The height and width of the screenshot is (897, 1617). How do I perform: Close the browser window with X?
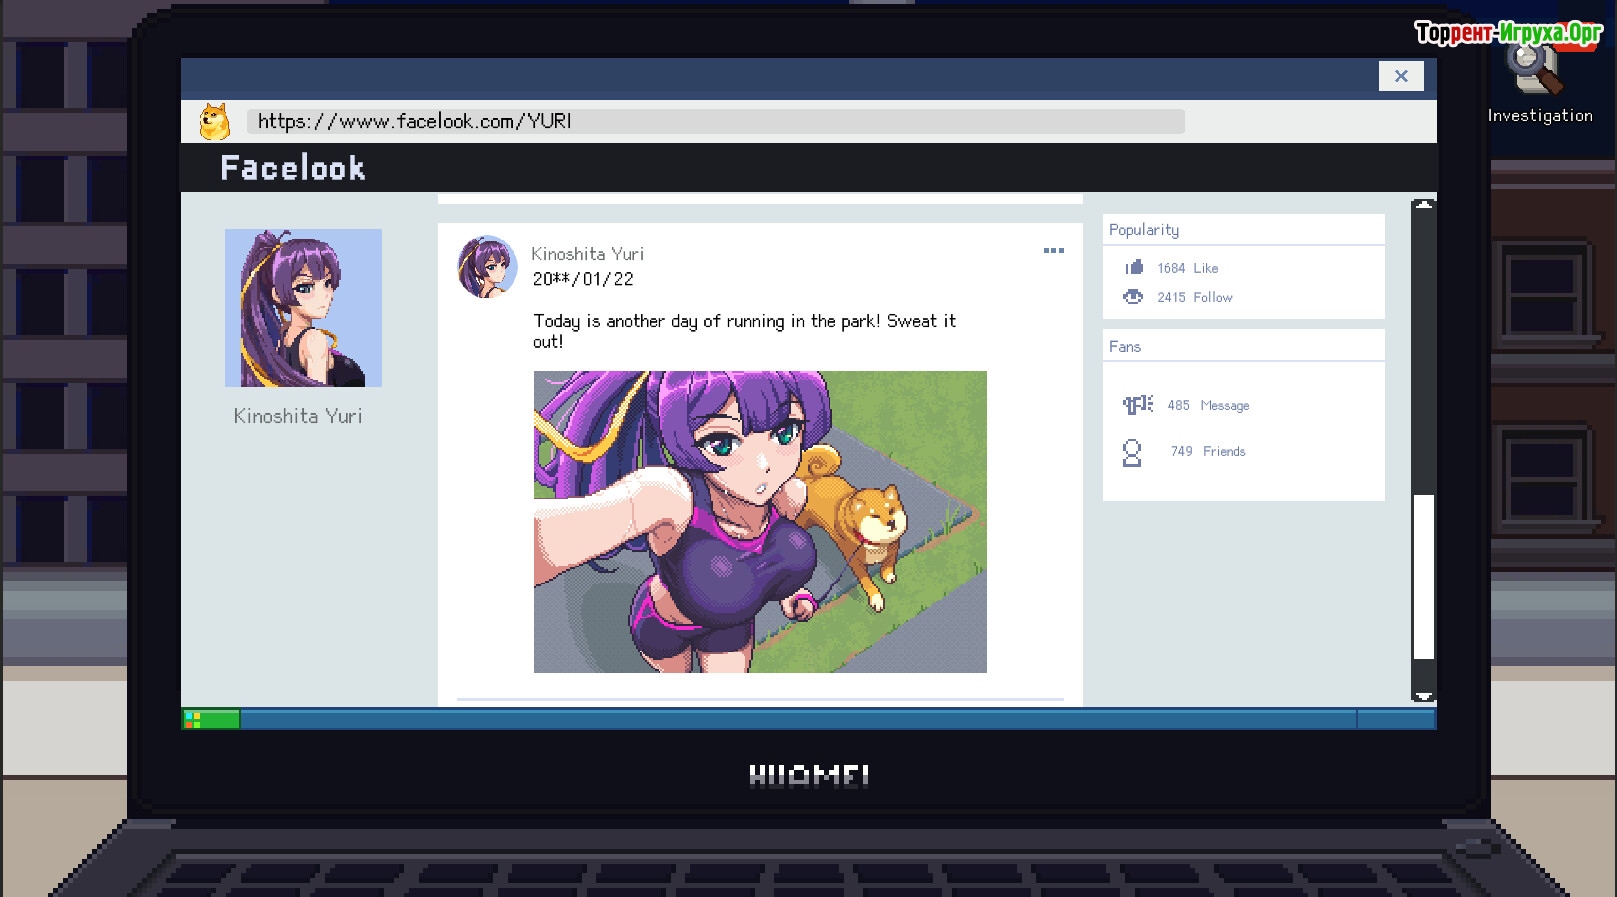pyautogui.click(x=1401, y=76)
